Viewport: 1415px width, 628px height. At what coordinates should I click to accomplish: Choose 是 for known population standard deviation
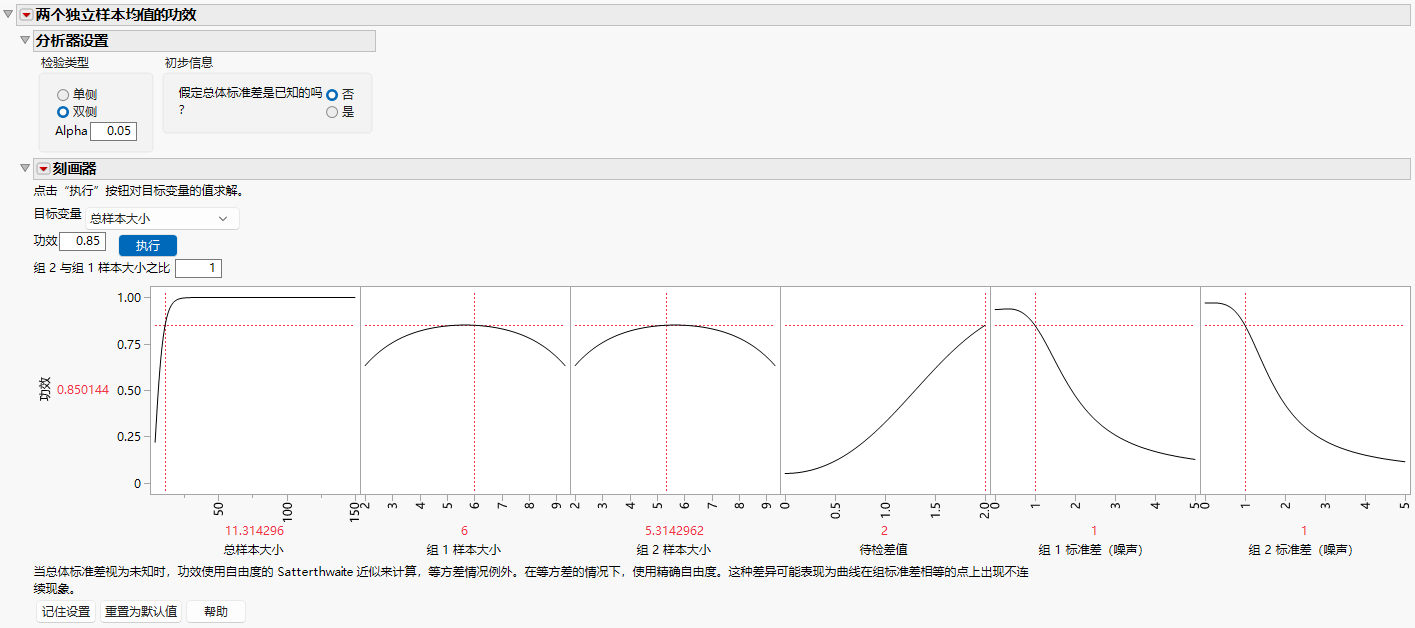point(332,113)
